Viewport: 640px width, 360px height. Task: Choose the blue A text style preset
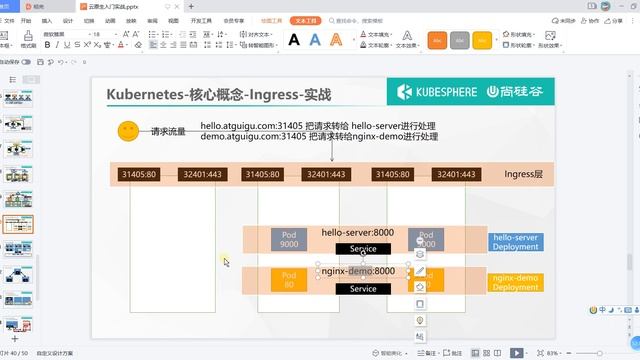[315, 40]
